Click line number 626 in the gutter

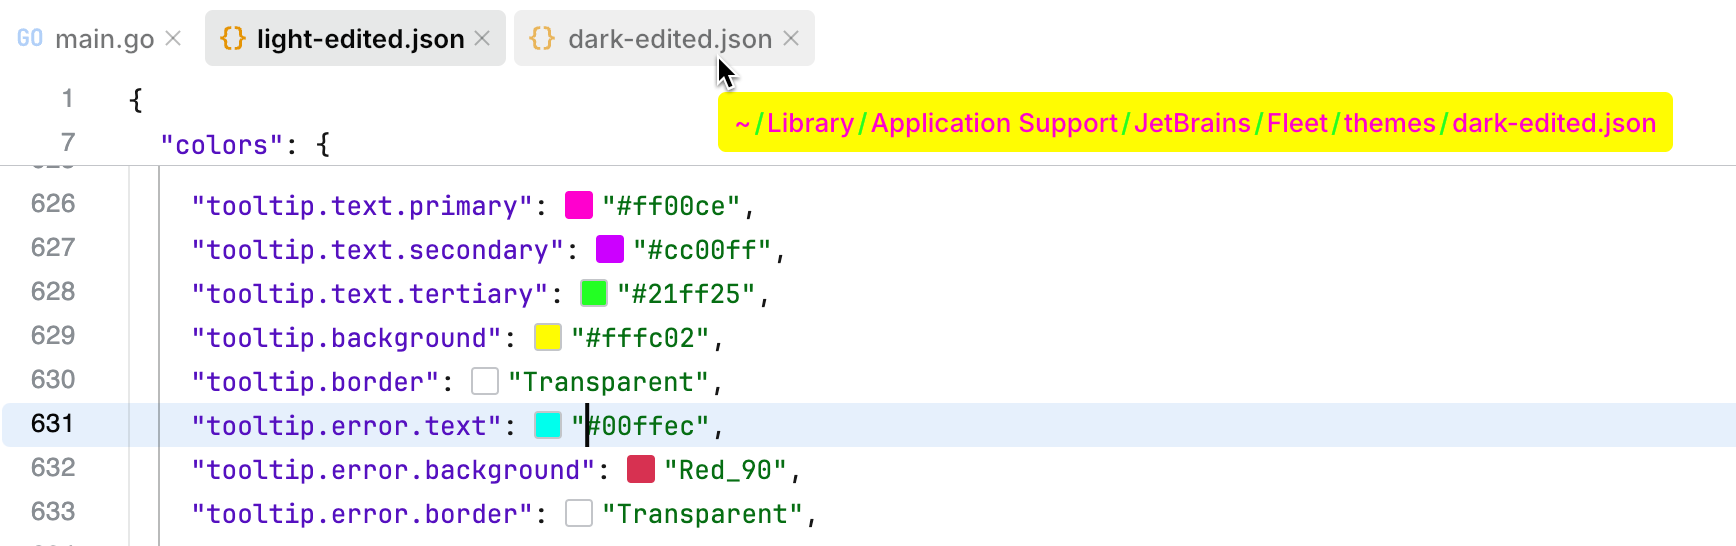tap(53, 204)
